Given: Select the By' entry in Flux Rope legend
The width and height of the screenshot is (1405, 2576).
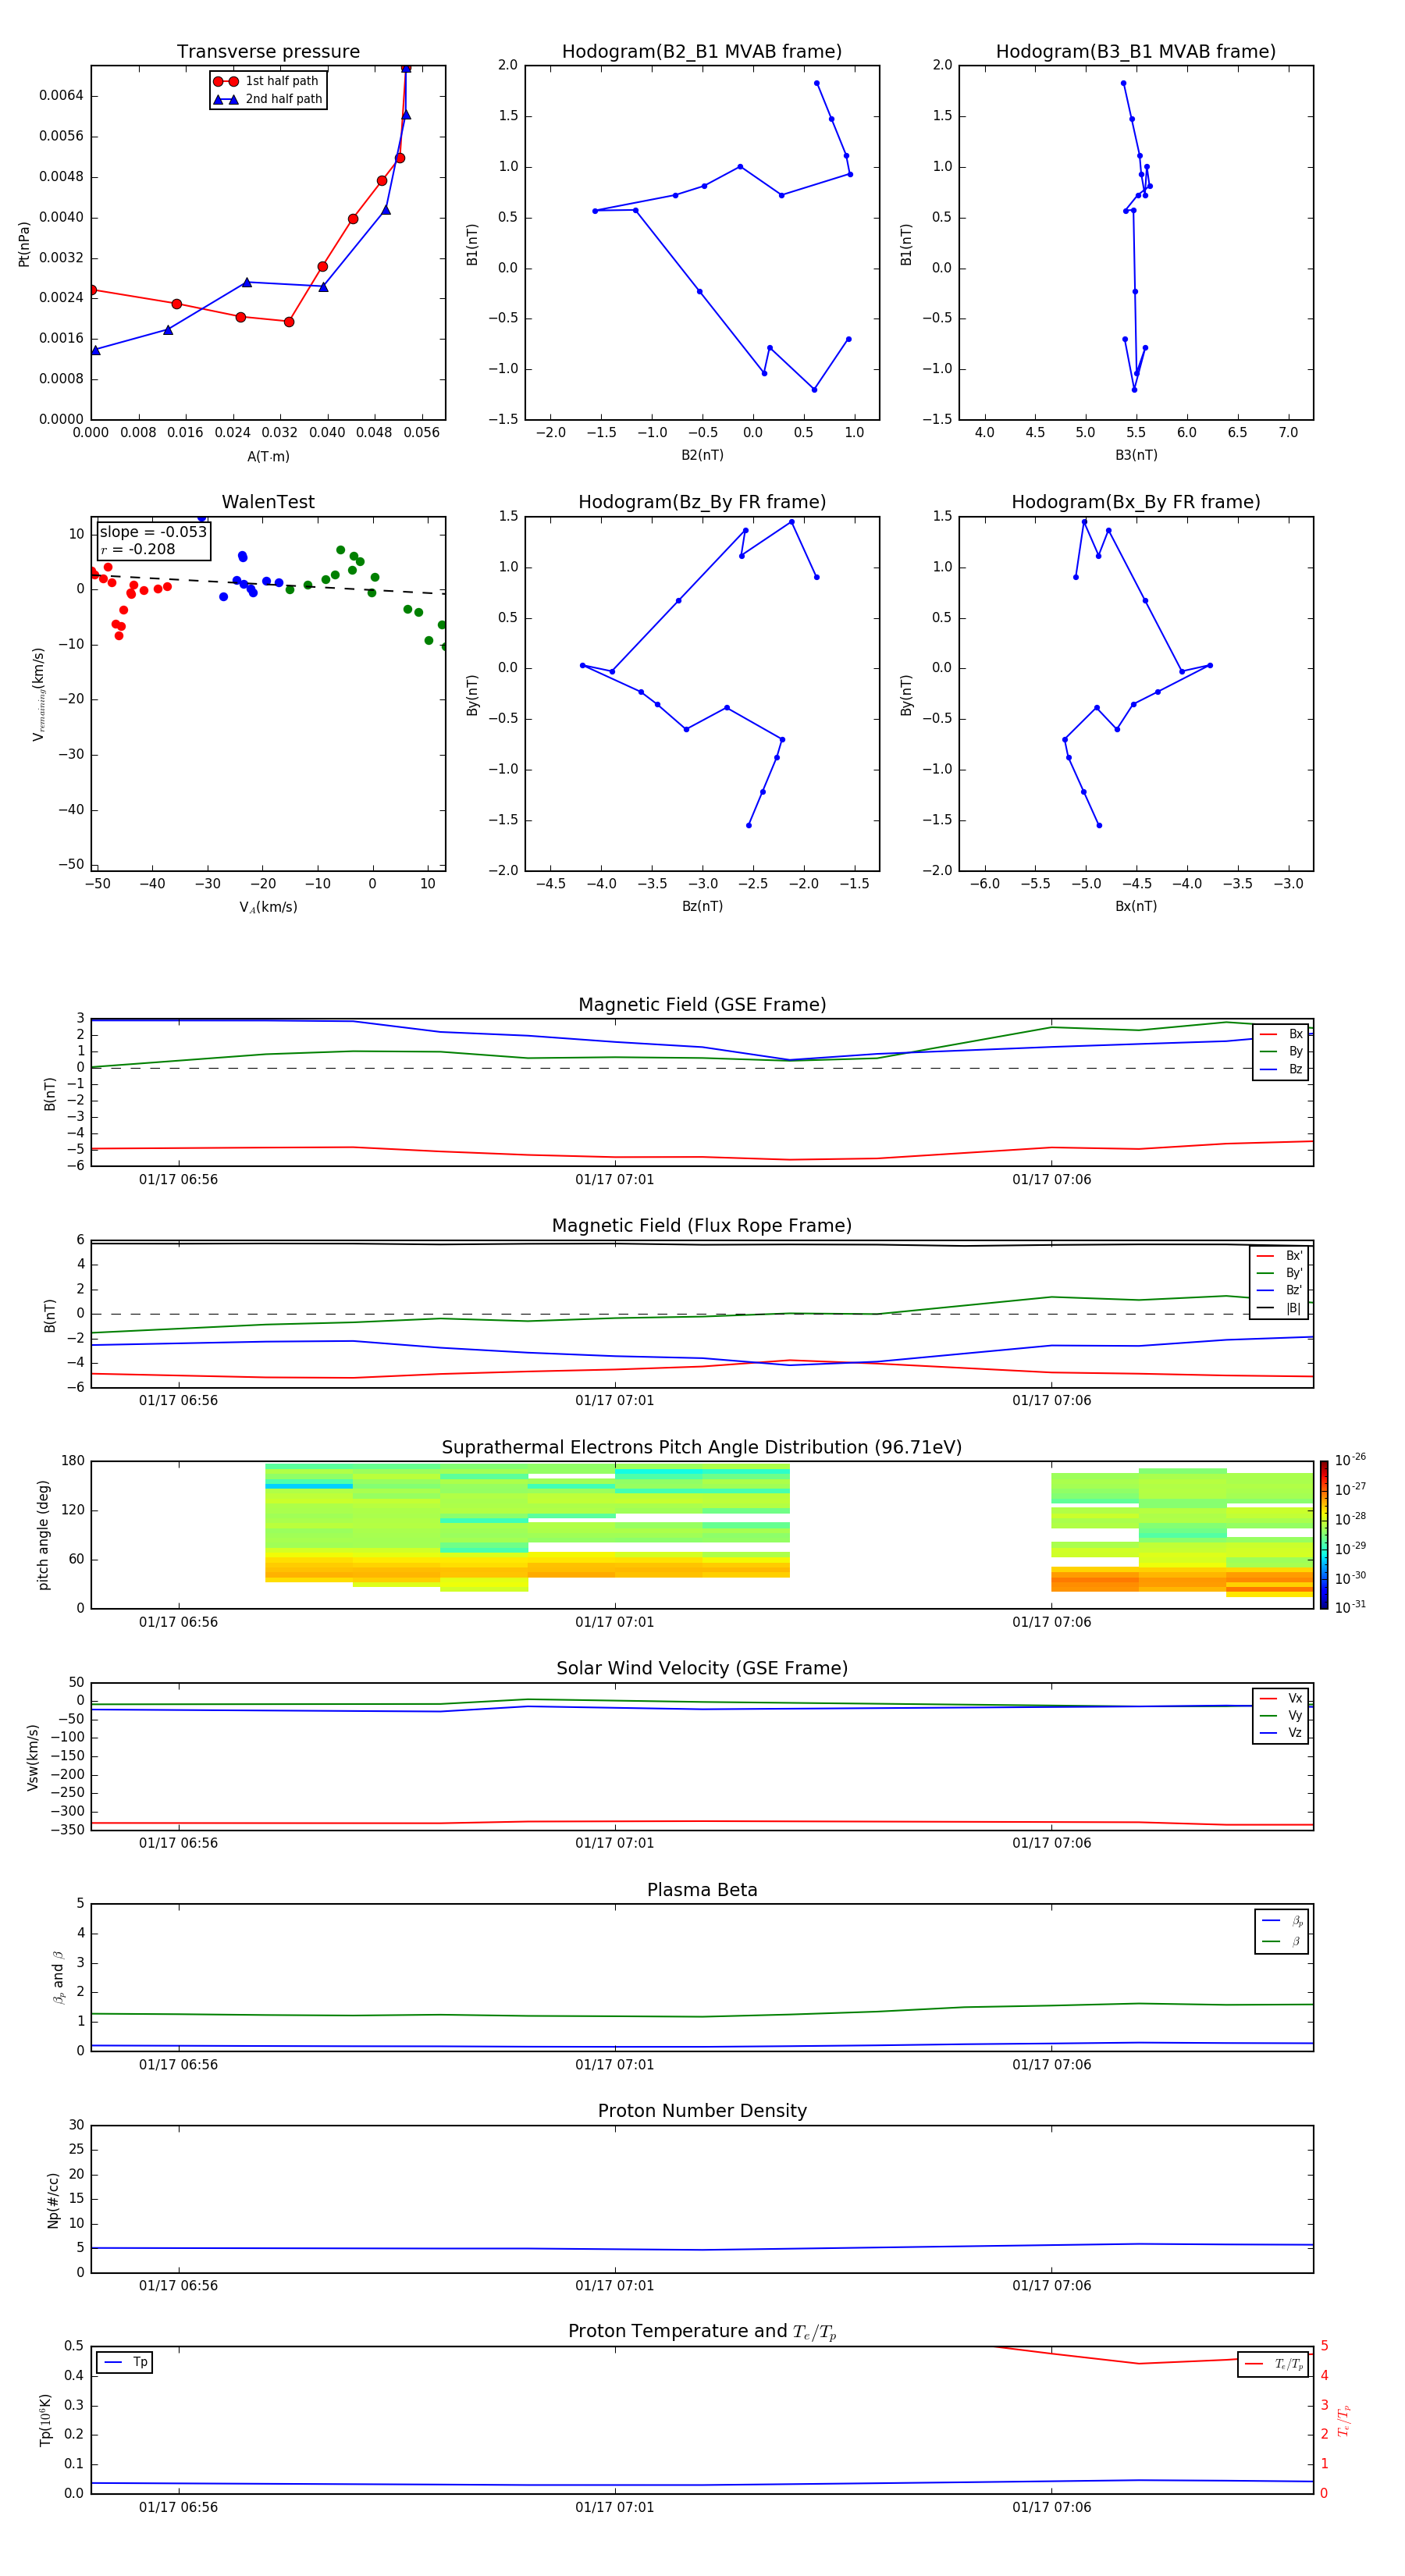Looking at the screenshot, I should click(1280, 1273).
